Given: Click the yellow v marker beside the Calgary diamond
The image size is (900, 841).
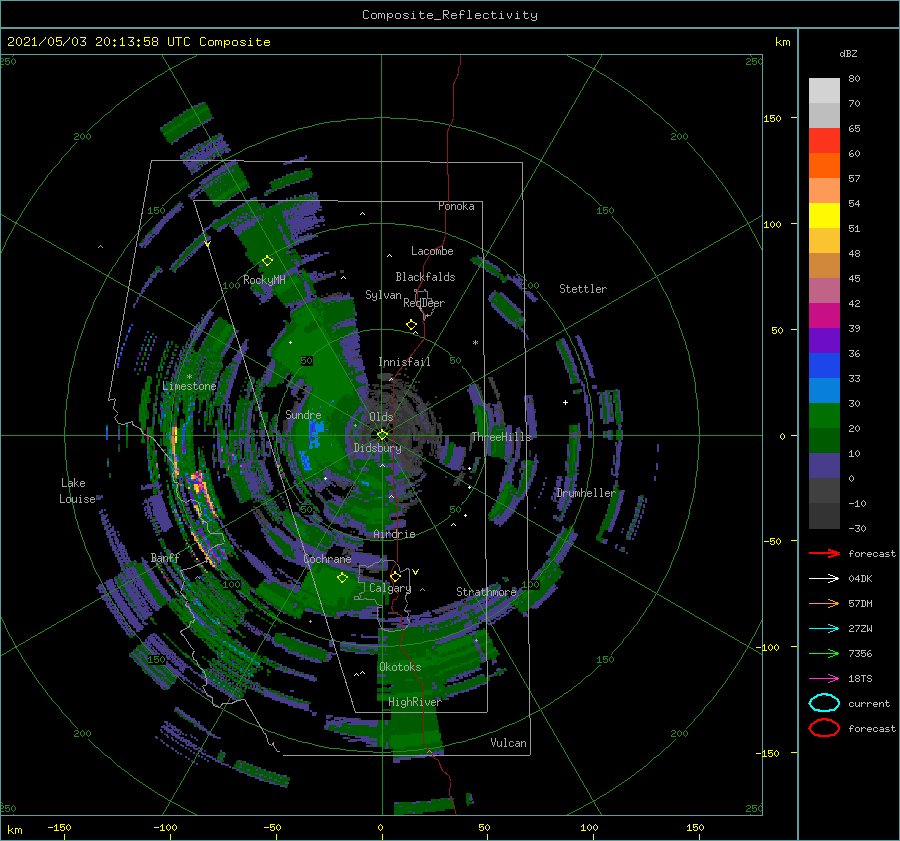Looking at the screenshot, I should (416, 572).
